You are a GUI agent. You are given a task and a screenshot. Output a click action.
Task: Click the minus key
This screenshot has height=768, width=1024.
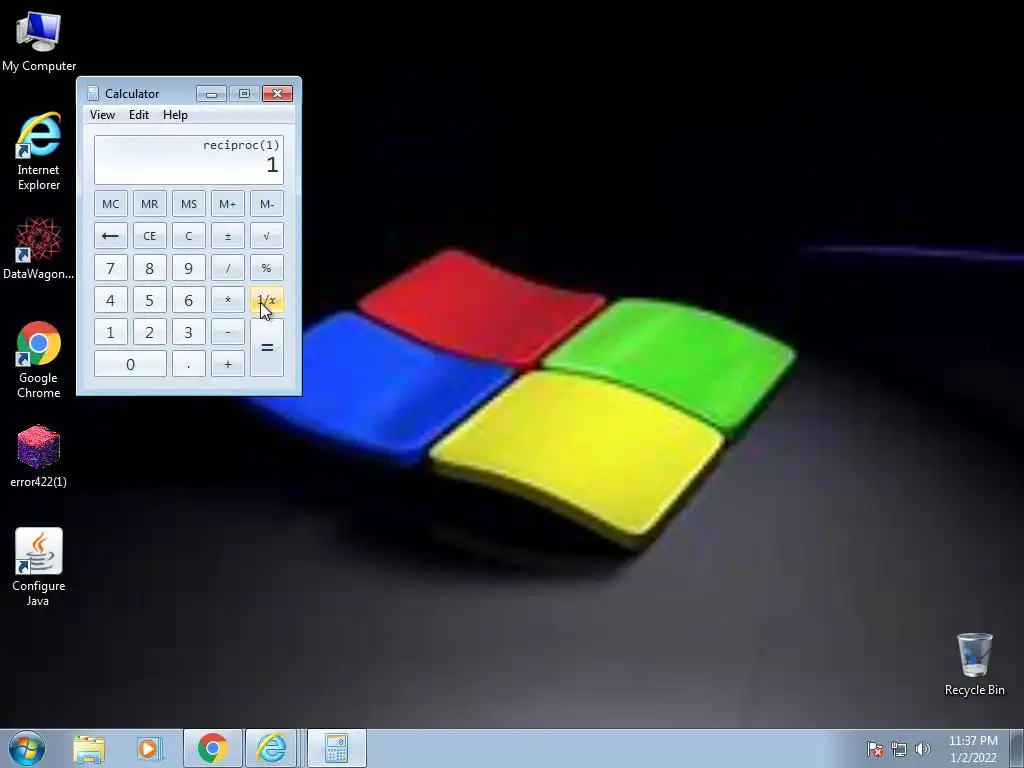(227, 332)
